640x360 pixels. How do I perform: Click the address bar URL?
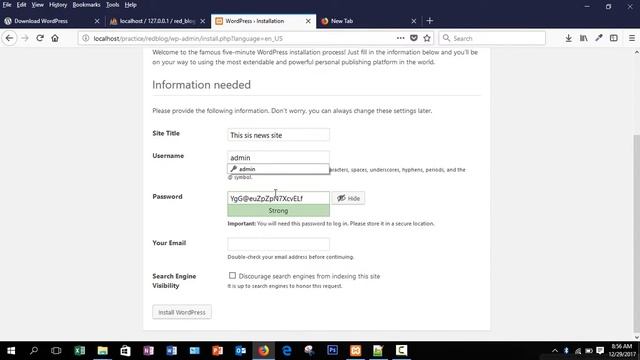pos(188,38)
